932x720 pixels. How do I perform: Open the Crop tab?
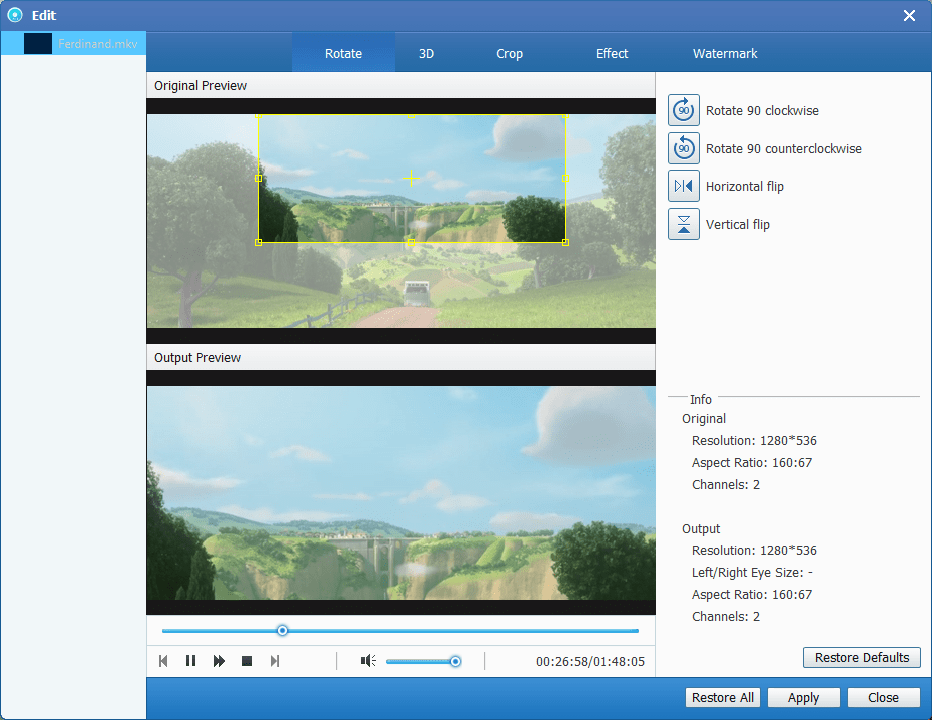[x=509, y=54]
